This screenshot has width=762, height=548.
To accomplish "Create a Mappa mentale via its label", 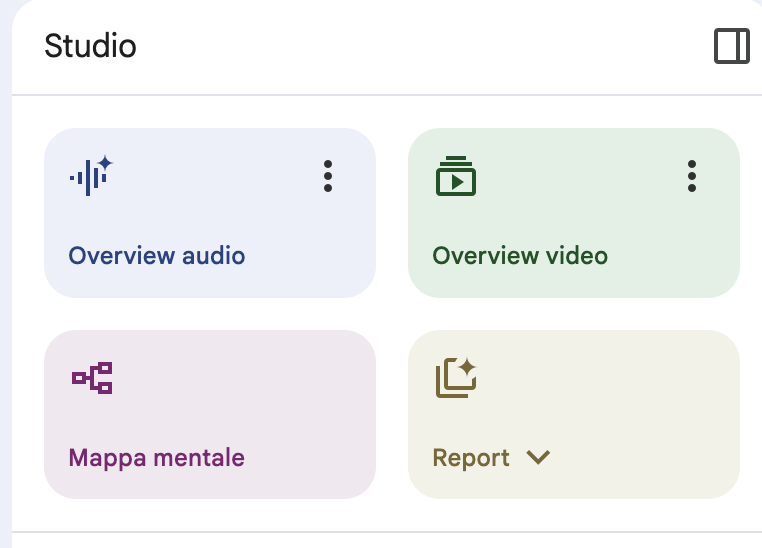I will coord(156,458).
